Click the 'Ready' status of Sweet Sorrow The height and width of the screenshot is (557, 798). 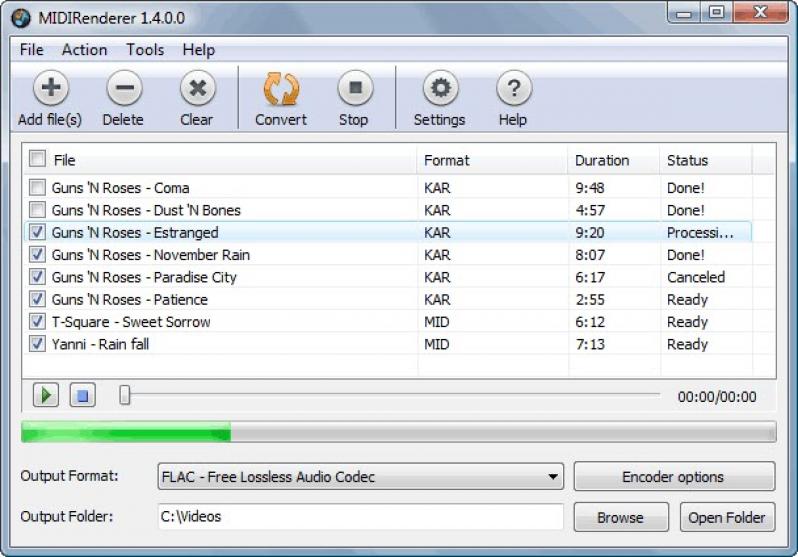coord(687,322)
